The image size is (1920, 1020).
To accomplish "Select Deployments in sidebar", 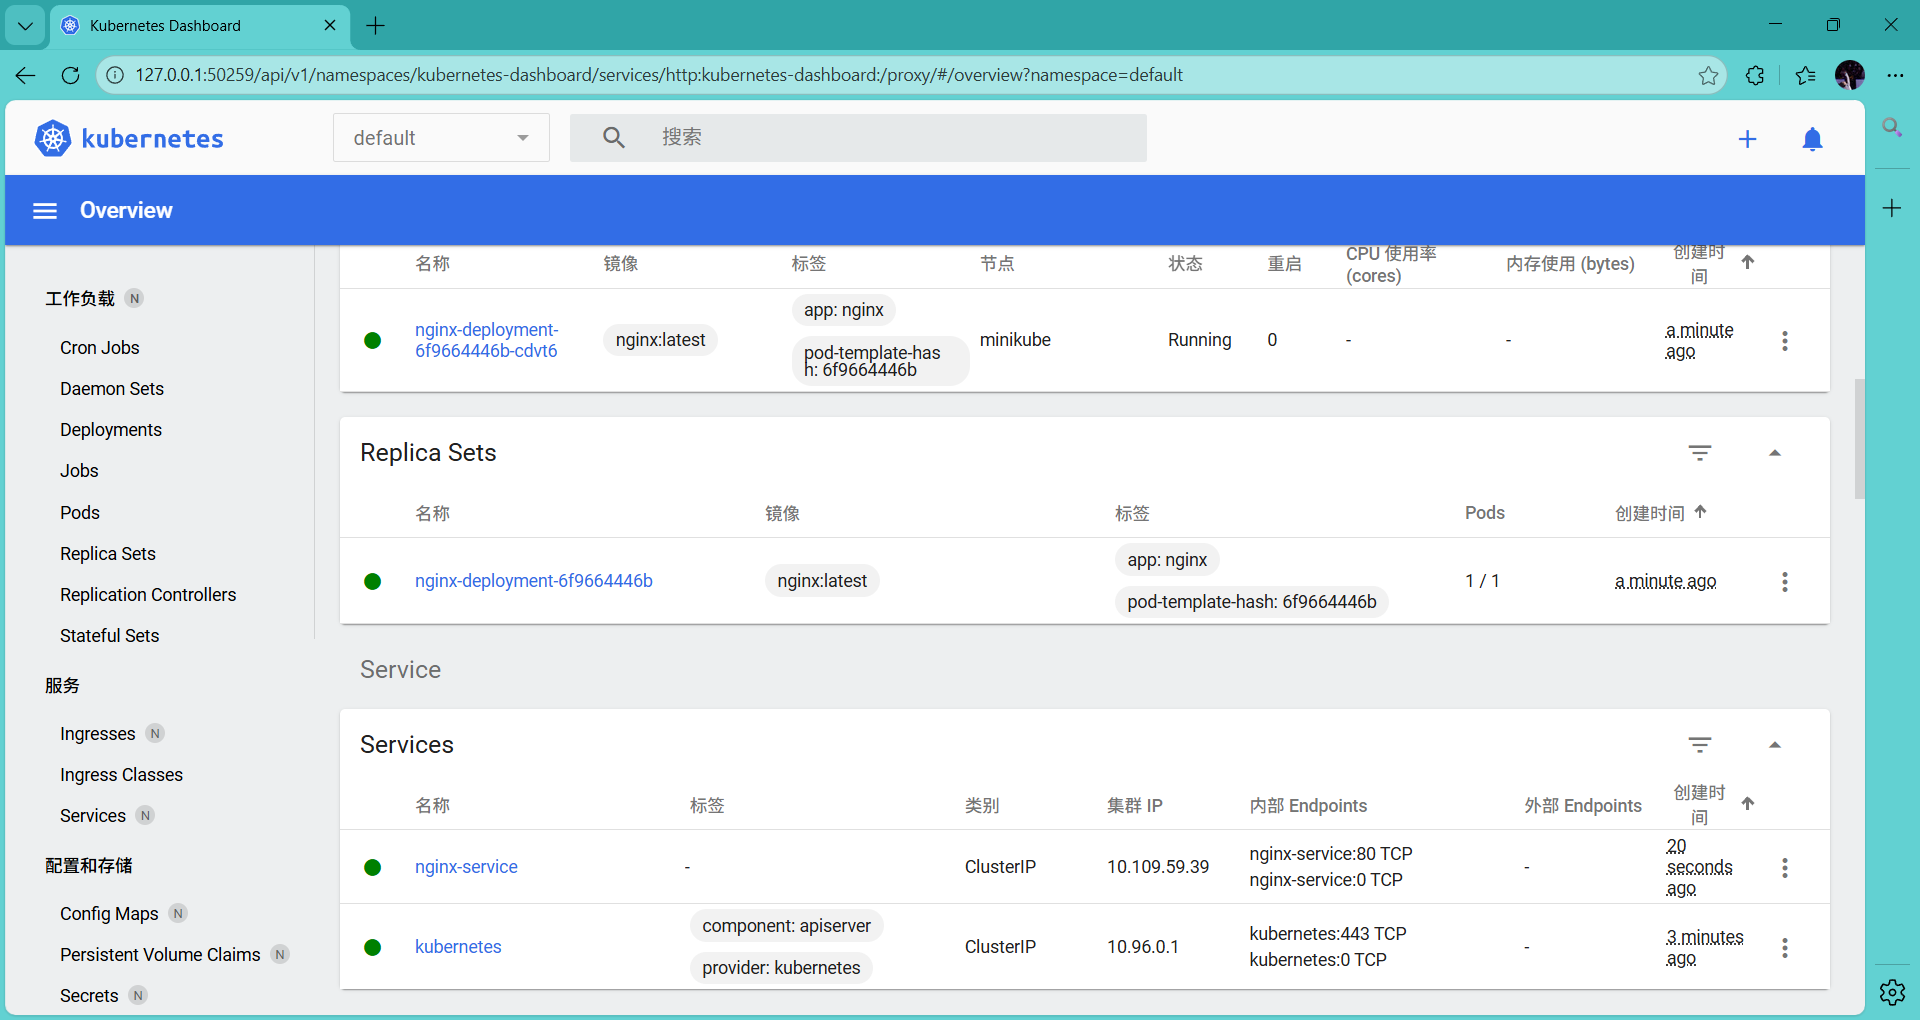I will (111, 430).
